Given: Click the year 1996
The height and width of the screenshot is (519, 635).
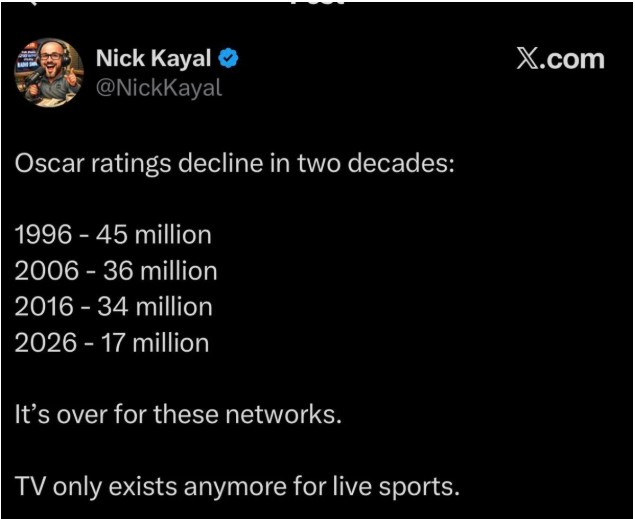Looking at the screenshot, I should coord(42,235).
